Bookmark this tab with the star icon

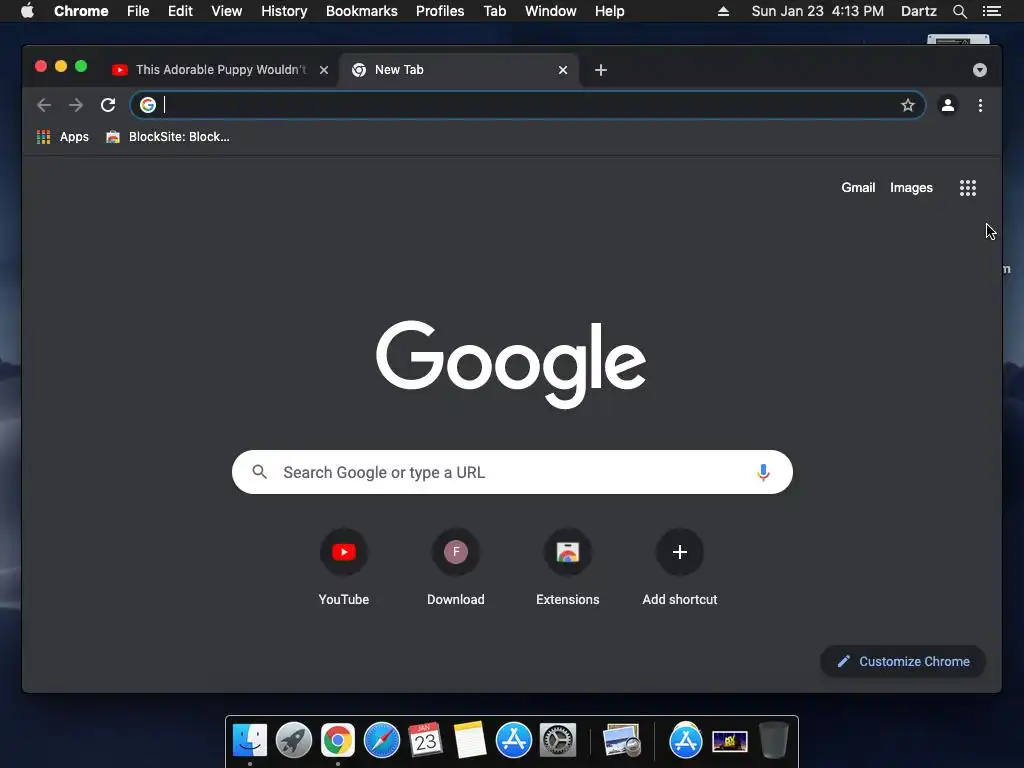908,105
